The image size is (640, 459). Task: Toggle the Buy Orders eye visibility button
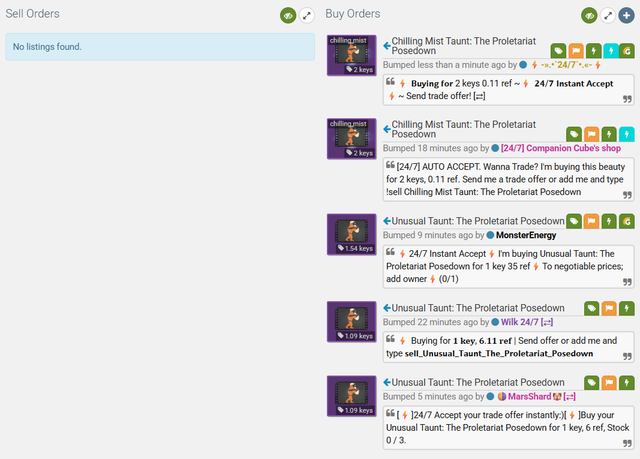589,16
